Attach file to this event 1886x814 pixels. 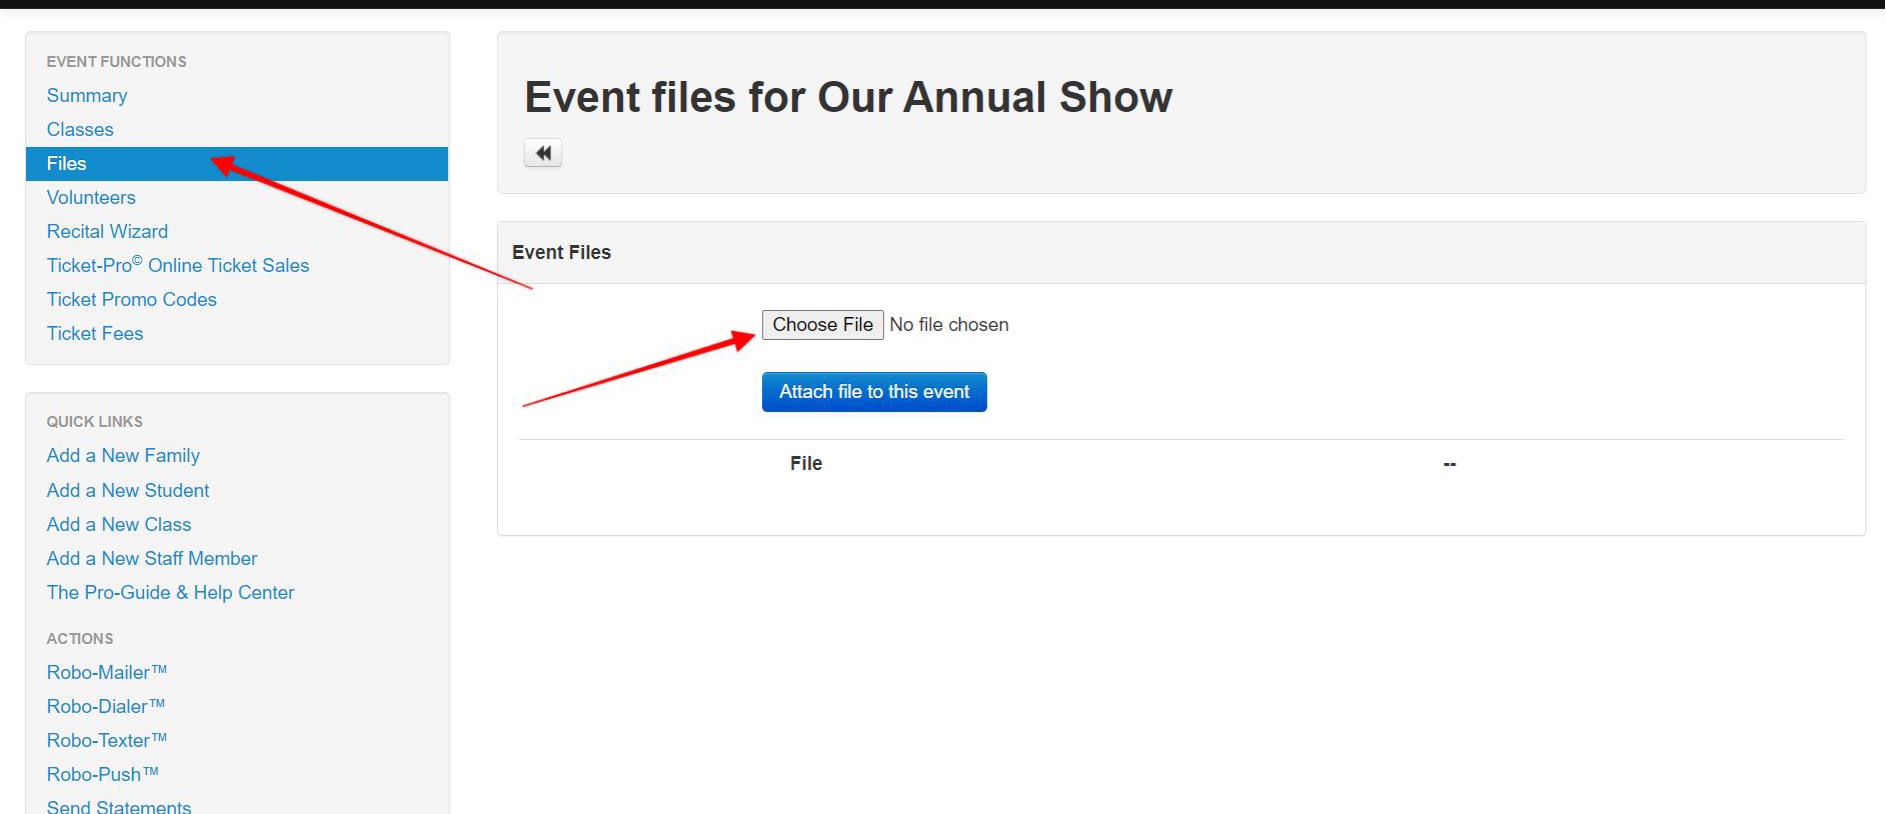(x=874, y=392)
